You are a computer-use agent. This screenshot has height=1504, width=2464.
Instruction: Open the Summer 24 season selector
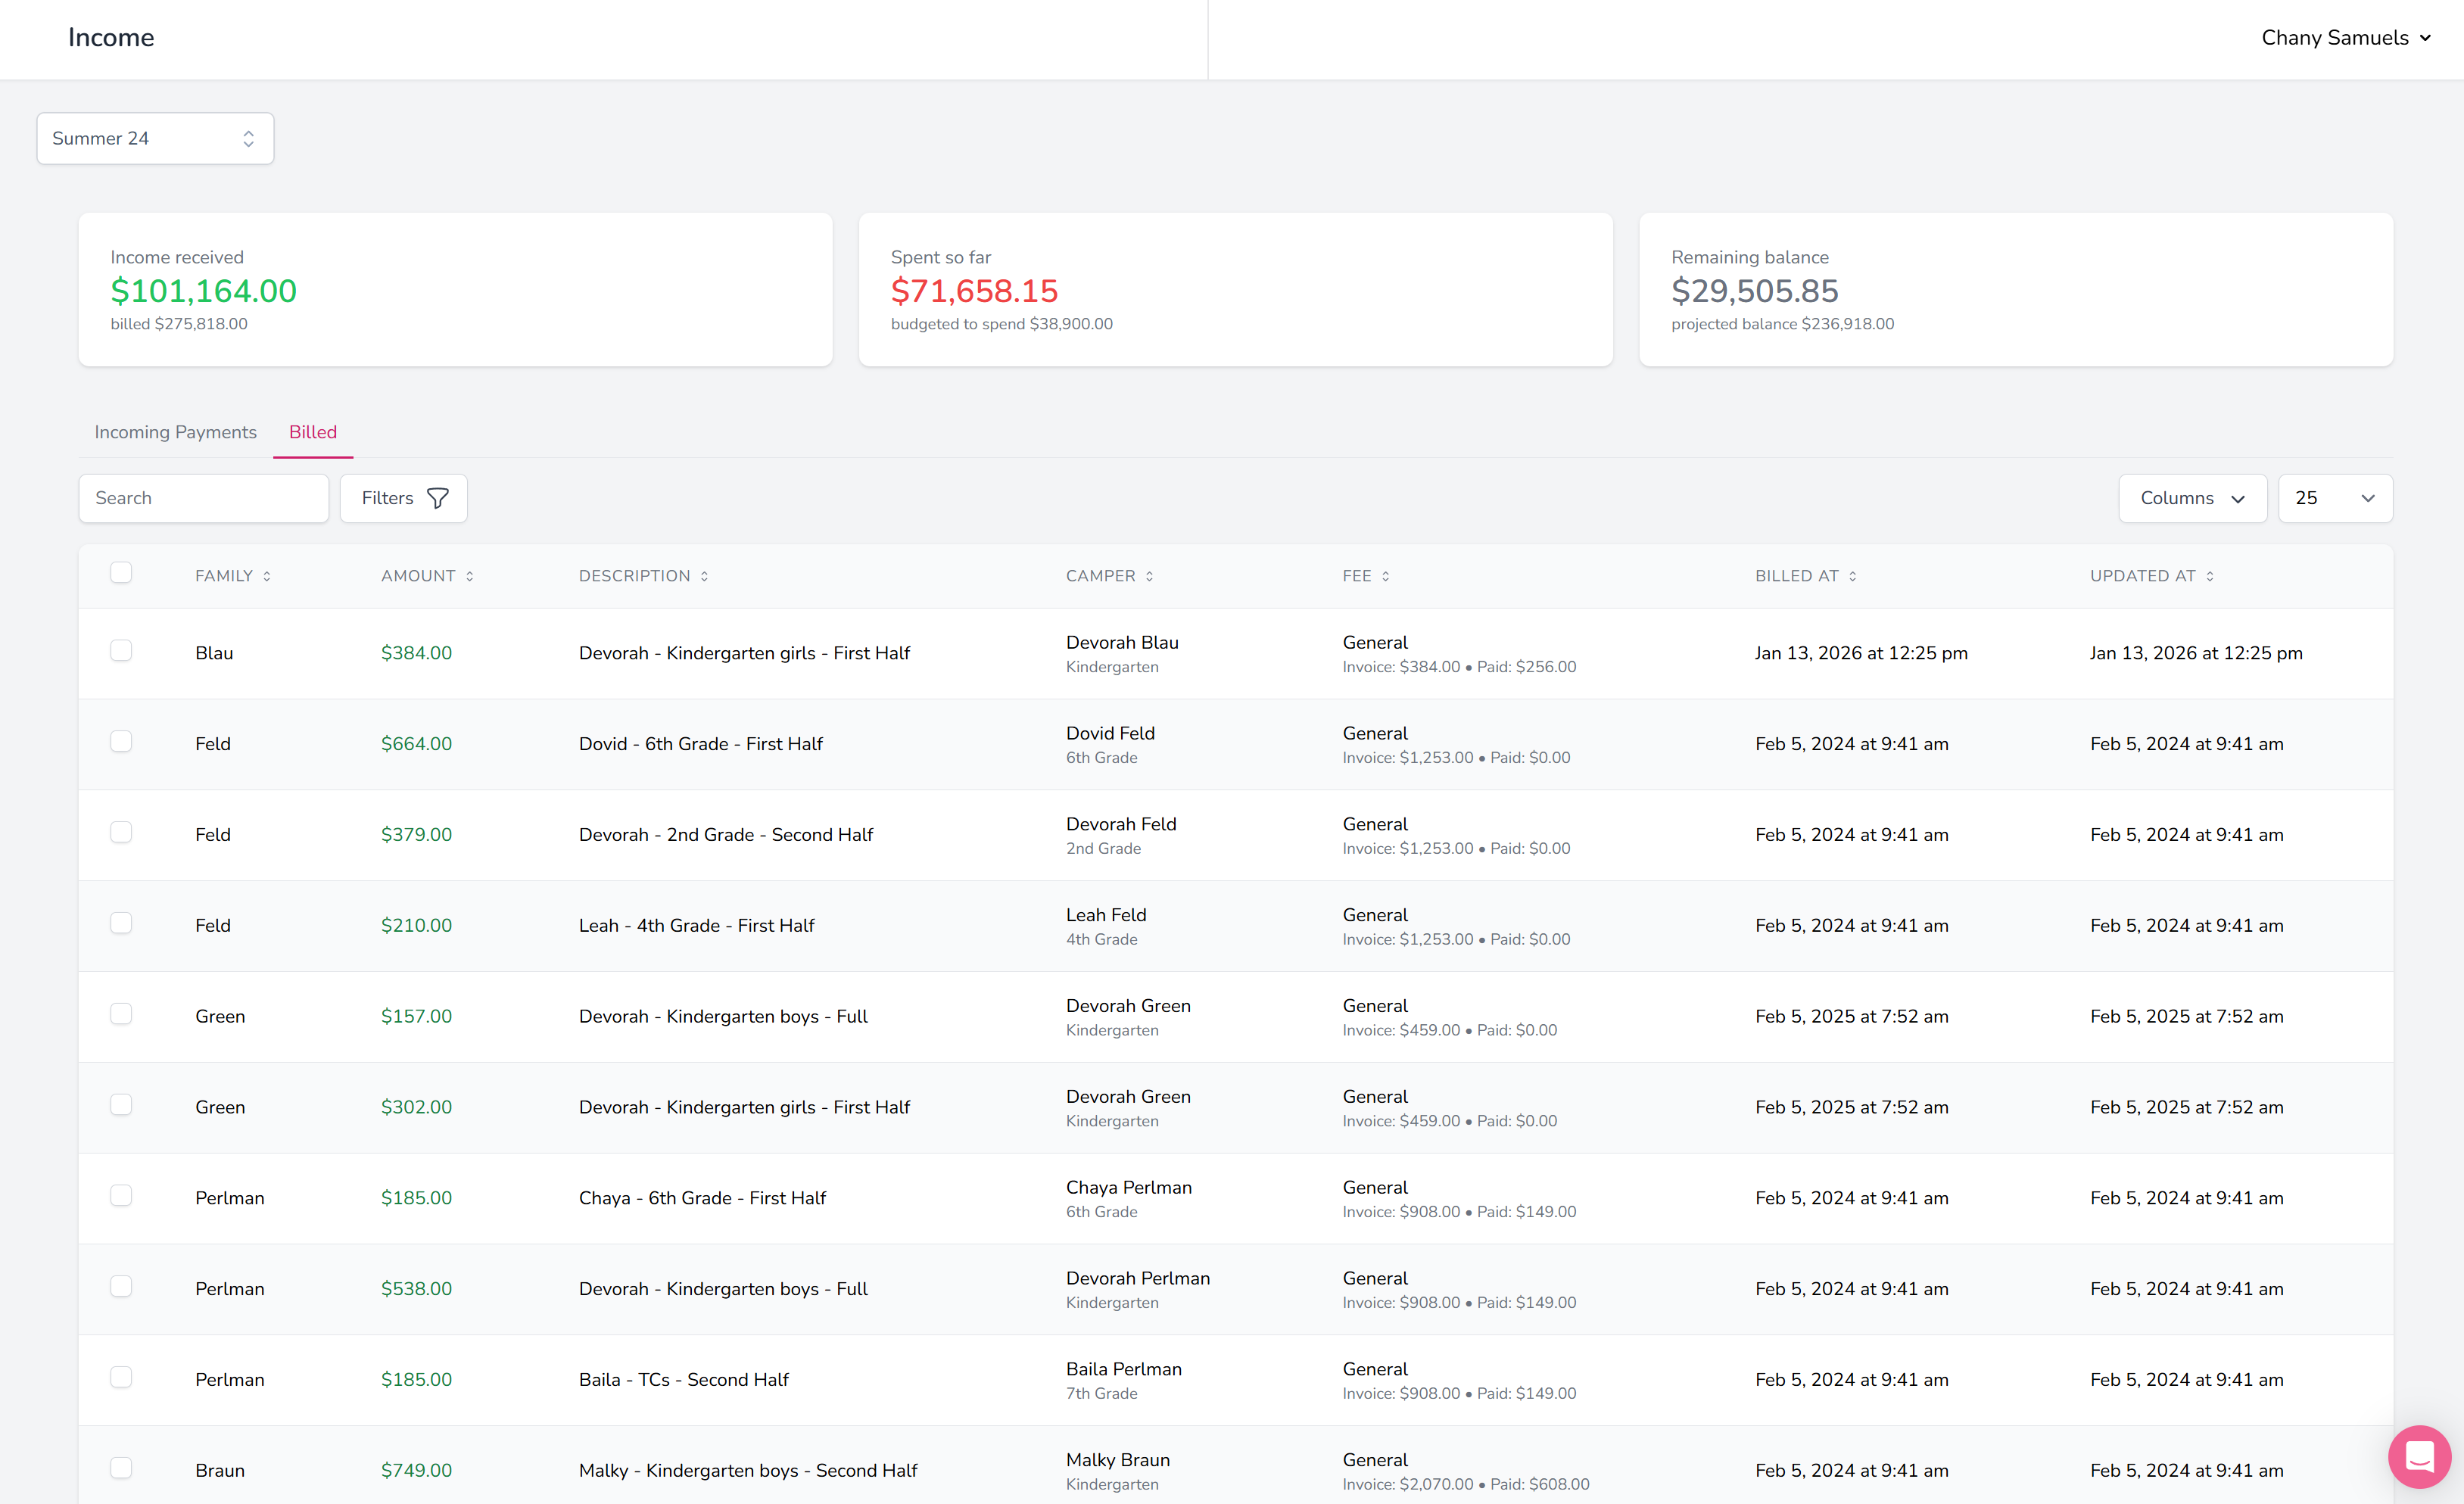155,138
